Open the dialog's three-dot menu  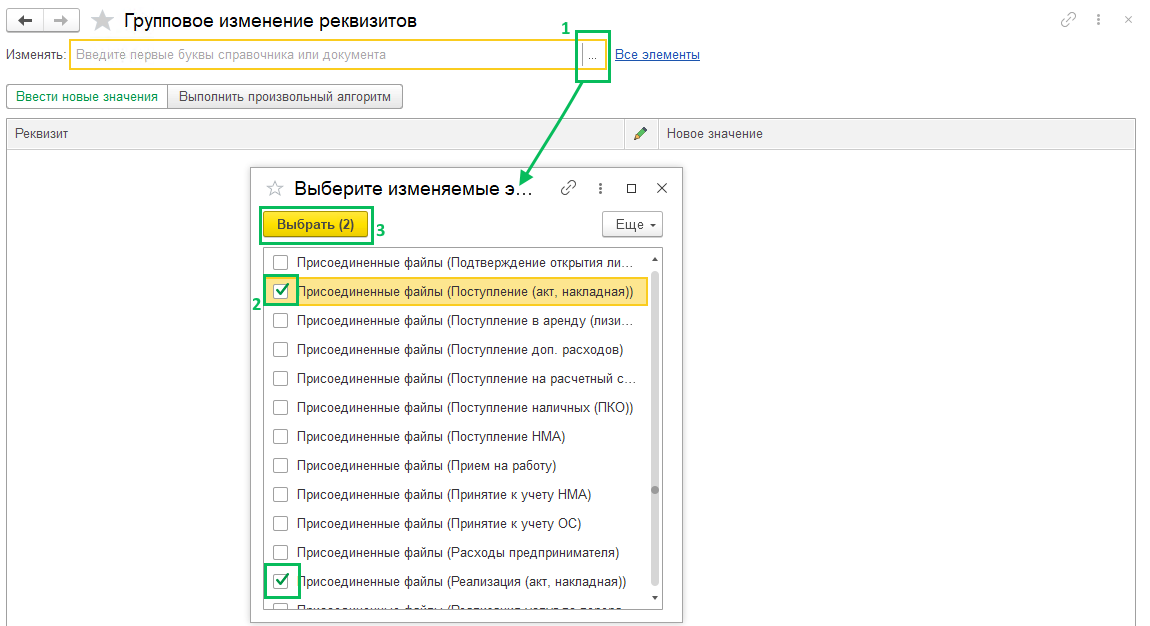click(x=600, y=188)
